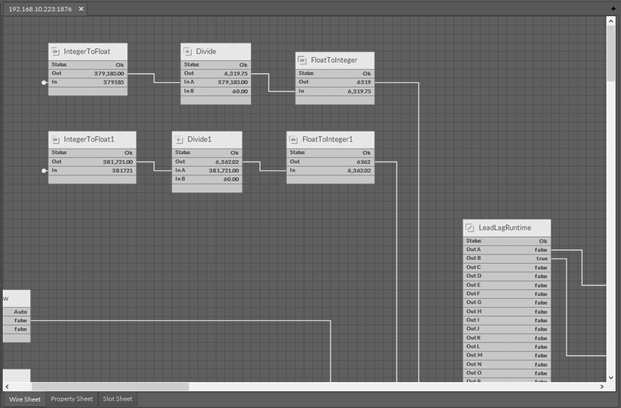This screenshot has width=621, height=408.
Task: Select Out A row in LeadLagRuntime
Action: (x=506, y=249)
